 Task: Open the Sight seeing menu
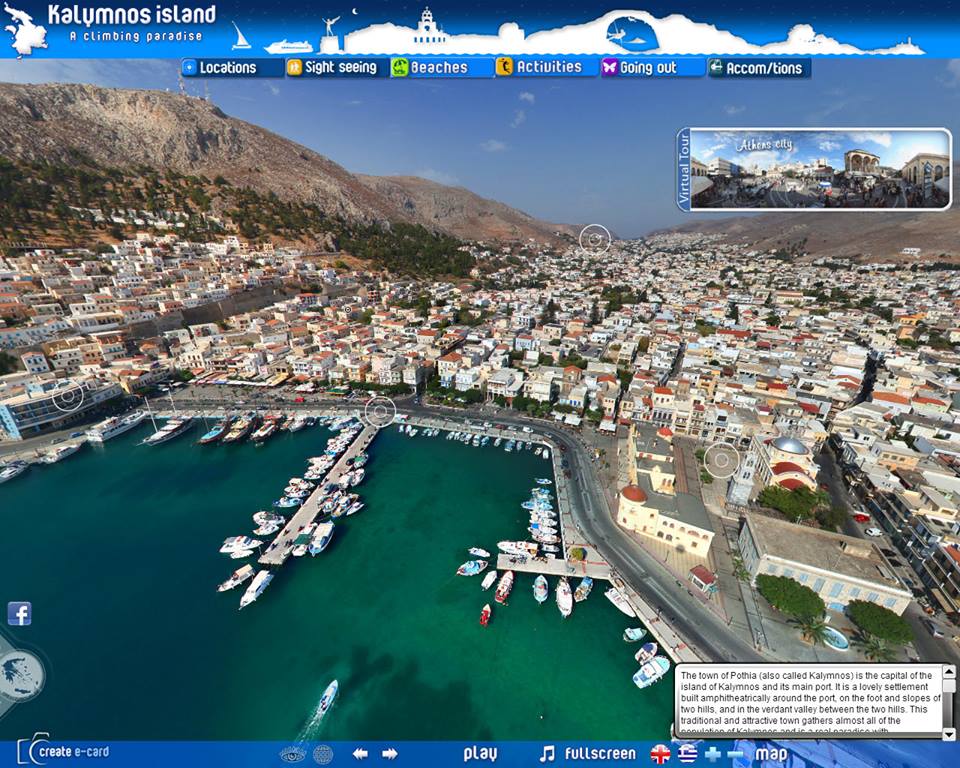tap(337, 67)
